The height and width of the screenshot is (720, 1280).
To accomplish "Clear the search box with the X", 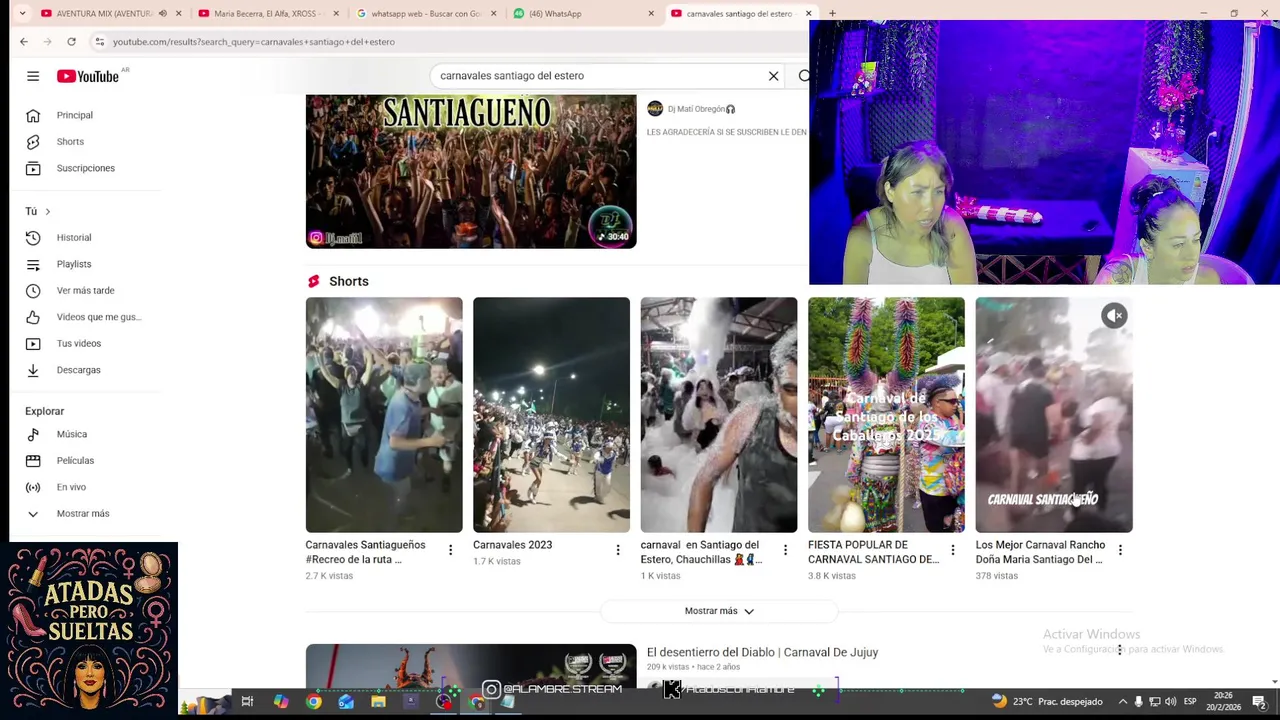I will click(x=773, y=76).
